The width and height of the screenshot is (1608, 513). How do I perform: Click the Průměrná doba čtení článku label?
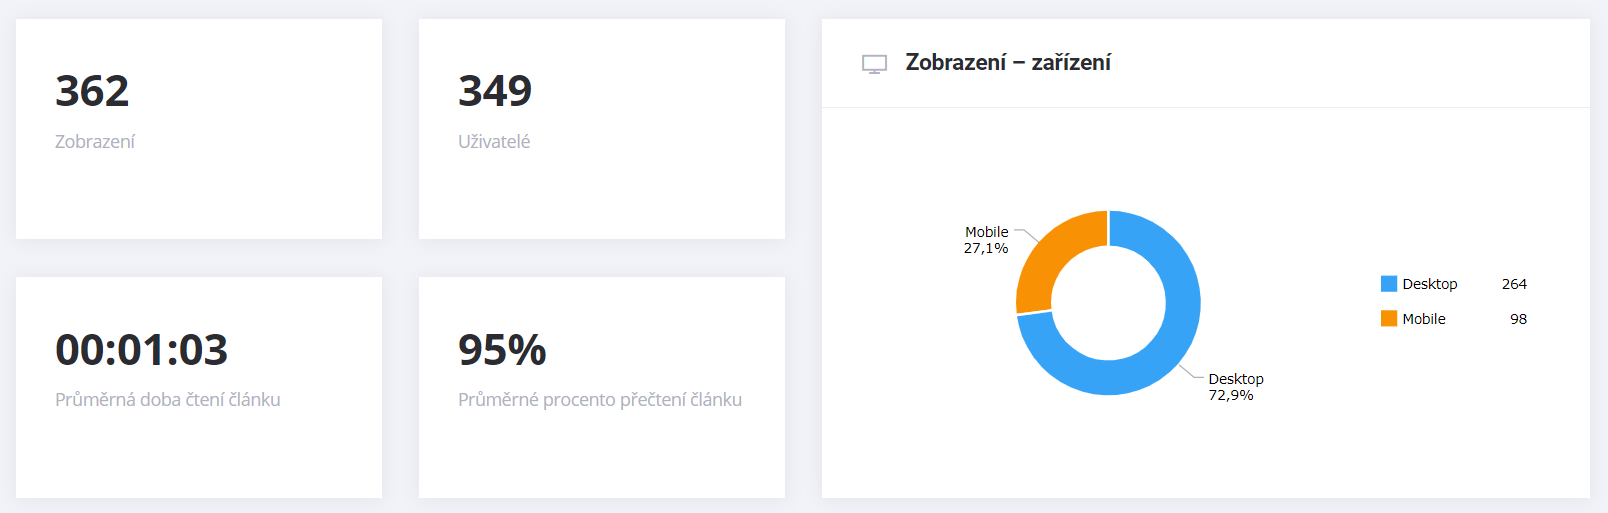click(168, 400)
